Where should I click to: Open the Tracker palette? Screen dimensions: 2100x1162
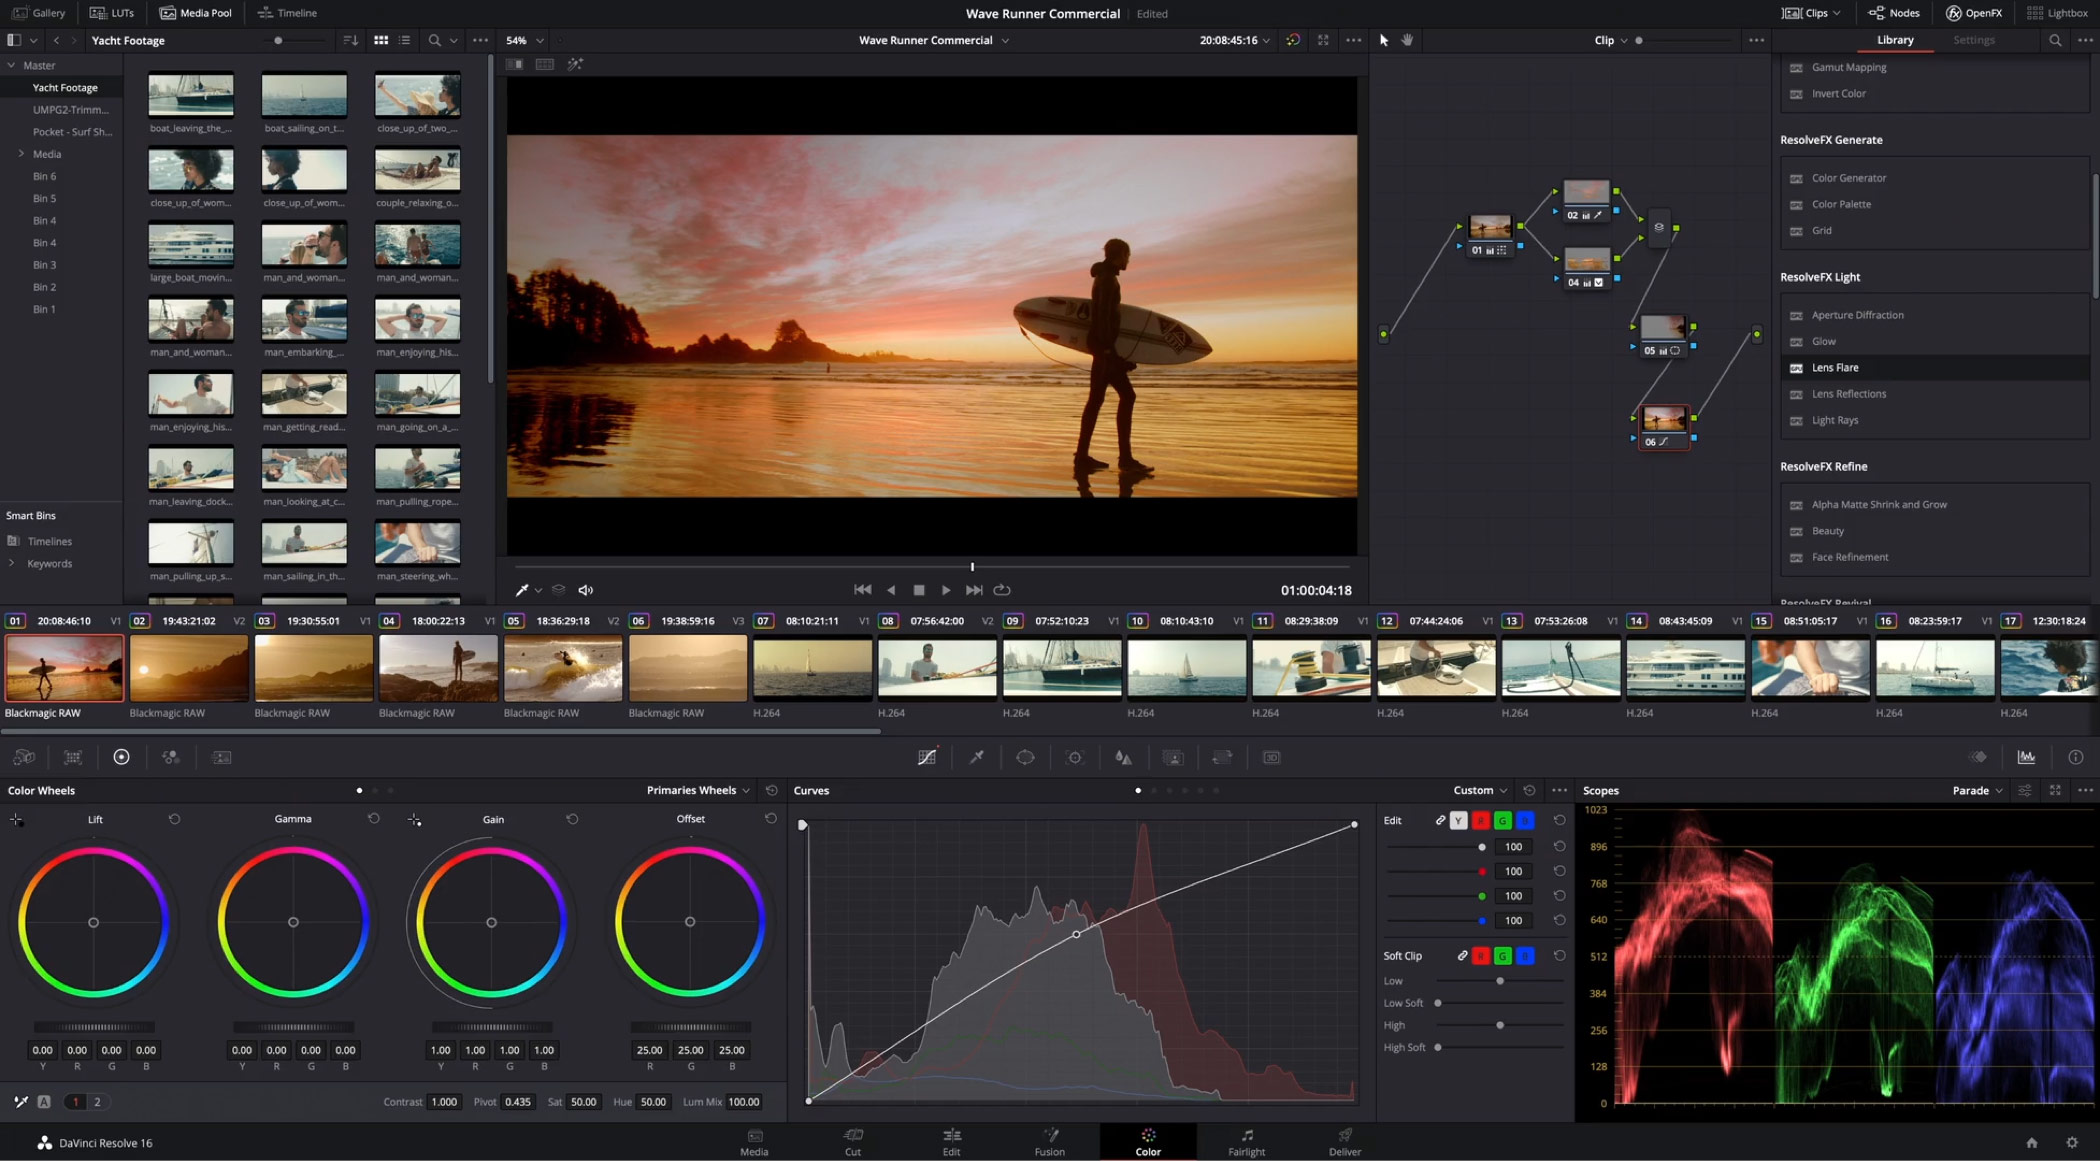1075,757
